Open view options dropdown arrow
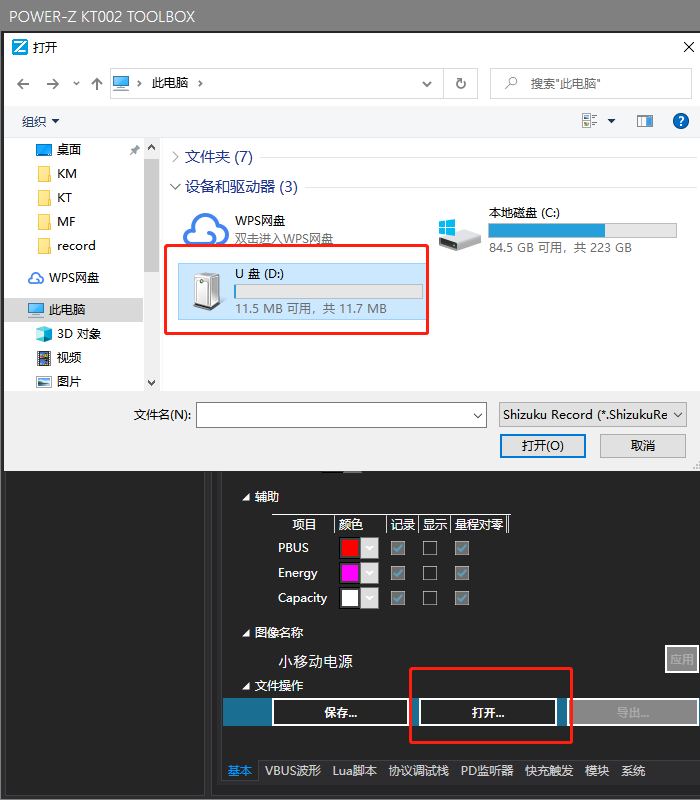 [x=611, y=121]
